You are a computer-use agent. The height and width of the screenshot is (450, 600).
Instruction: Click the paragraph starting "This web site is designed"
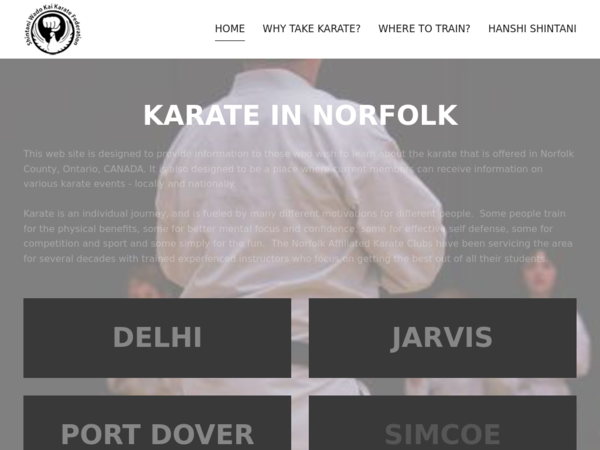[298, 169]
